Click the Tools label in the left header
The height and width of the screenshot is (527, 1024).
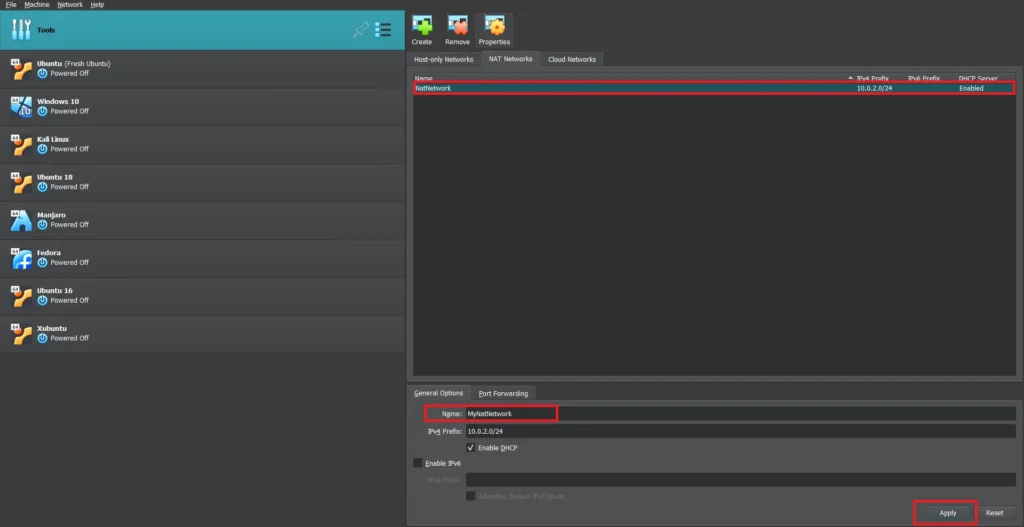coord(46,30)
